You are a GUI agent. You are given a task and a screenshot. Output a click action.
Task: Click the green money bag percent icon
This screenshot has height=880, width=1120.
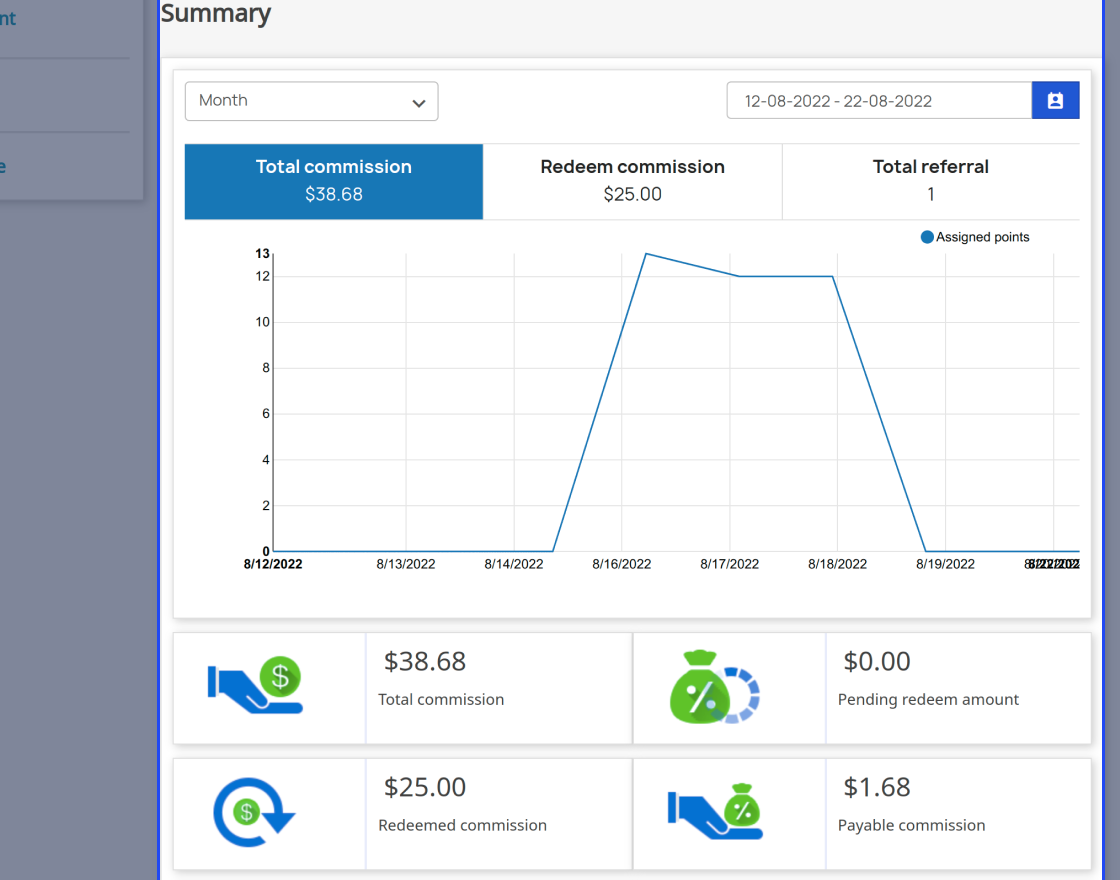pos(714,686)
